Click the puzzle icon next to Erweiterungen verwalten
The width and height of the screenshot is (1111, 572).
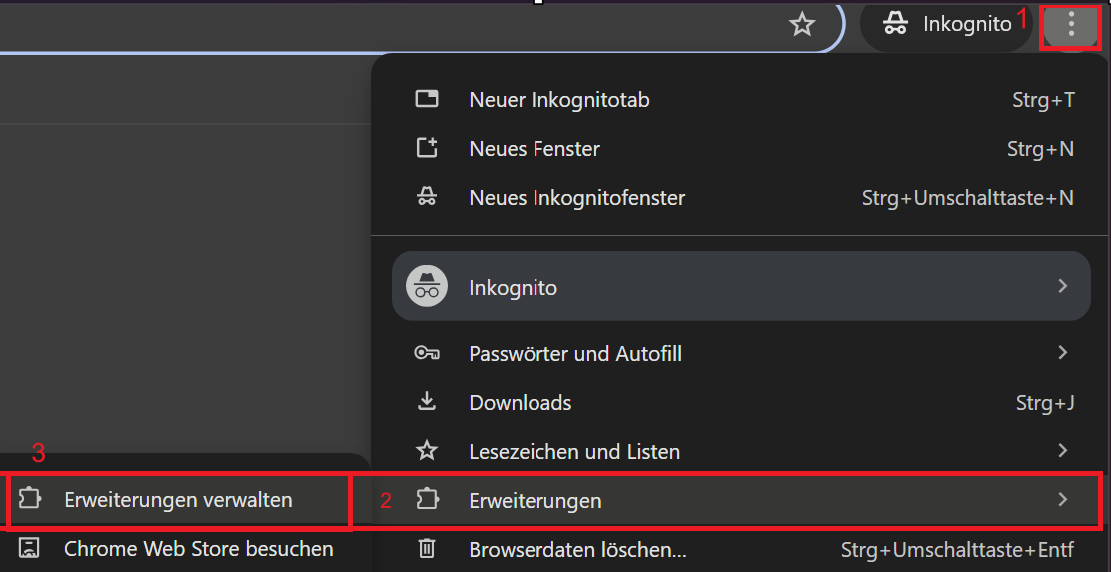coord(29,500)
